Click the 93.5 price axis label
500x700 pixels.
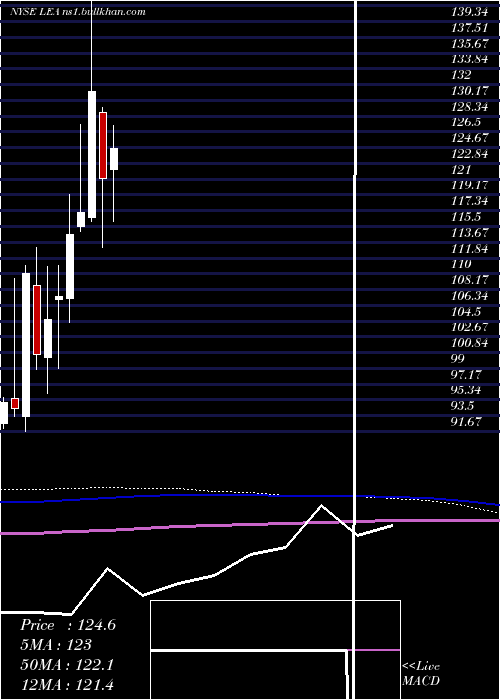point(463,406)
